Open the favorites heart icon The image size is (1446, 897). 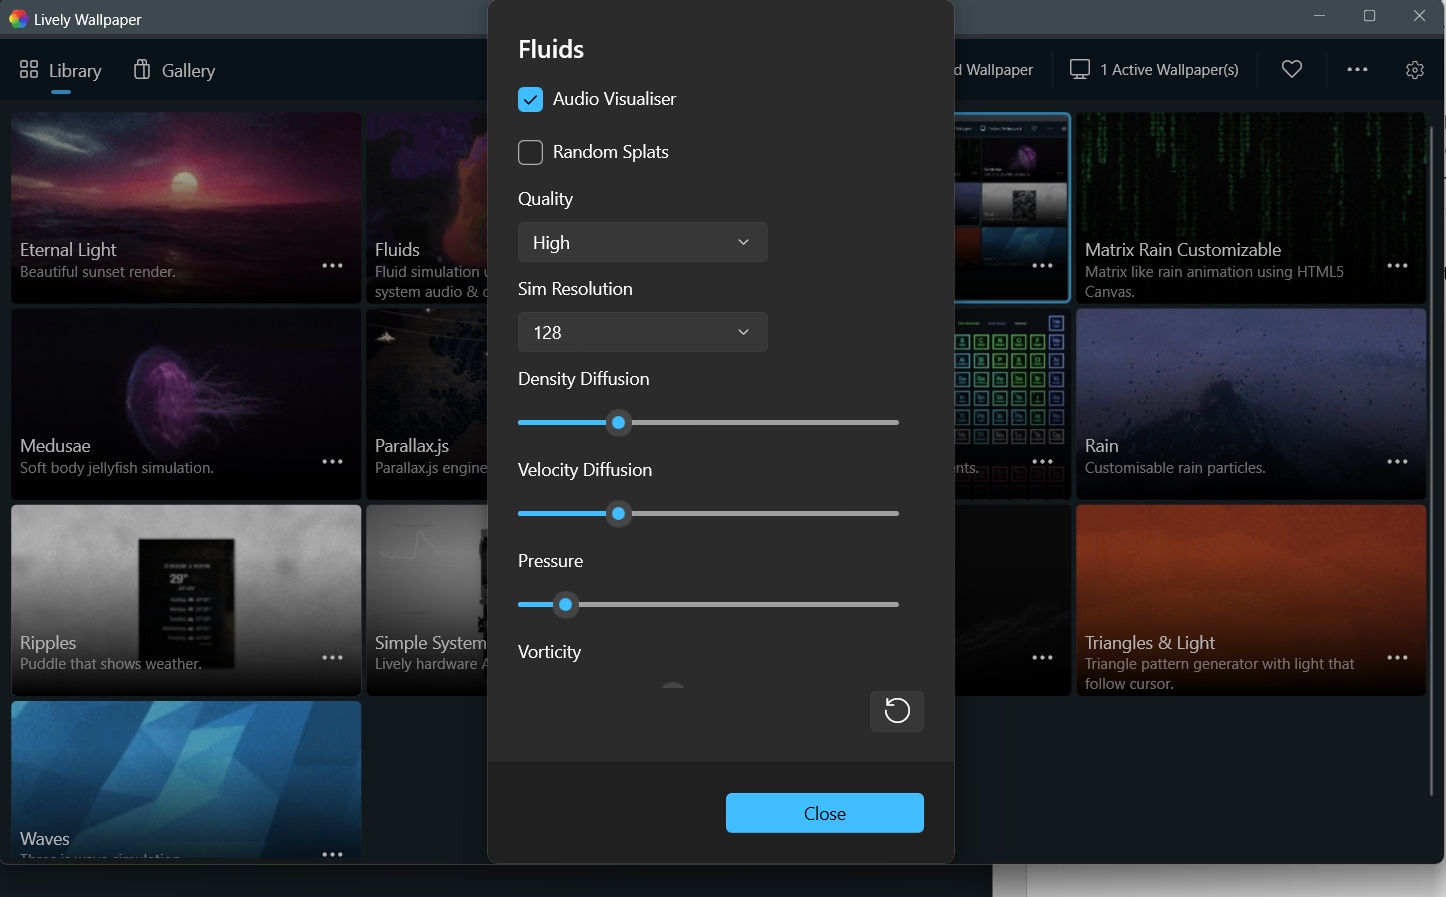pos(1292,69)
